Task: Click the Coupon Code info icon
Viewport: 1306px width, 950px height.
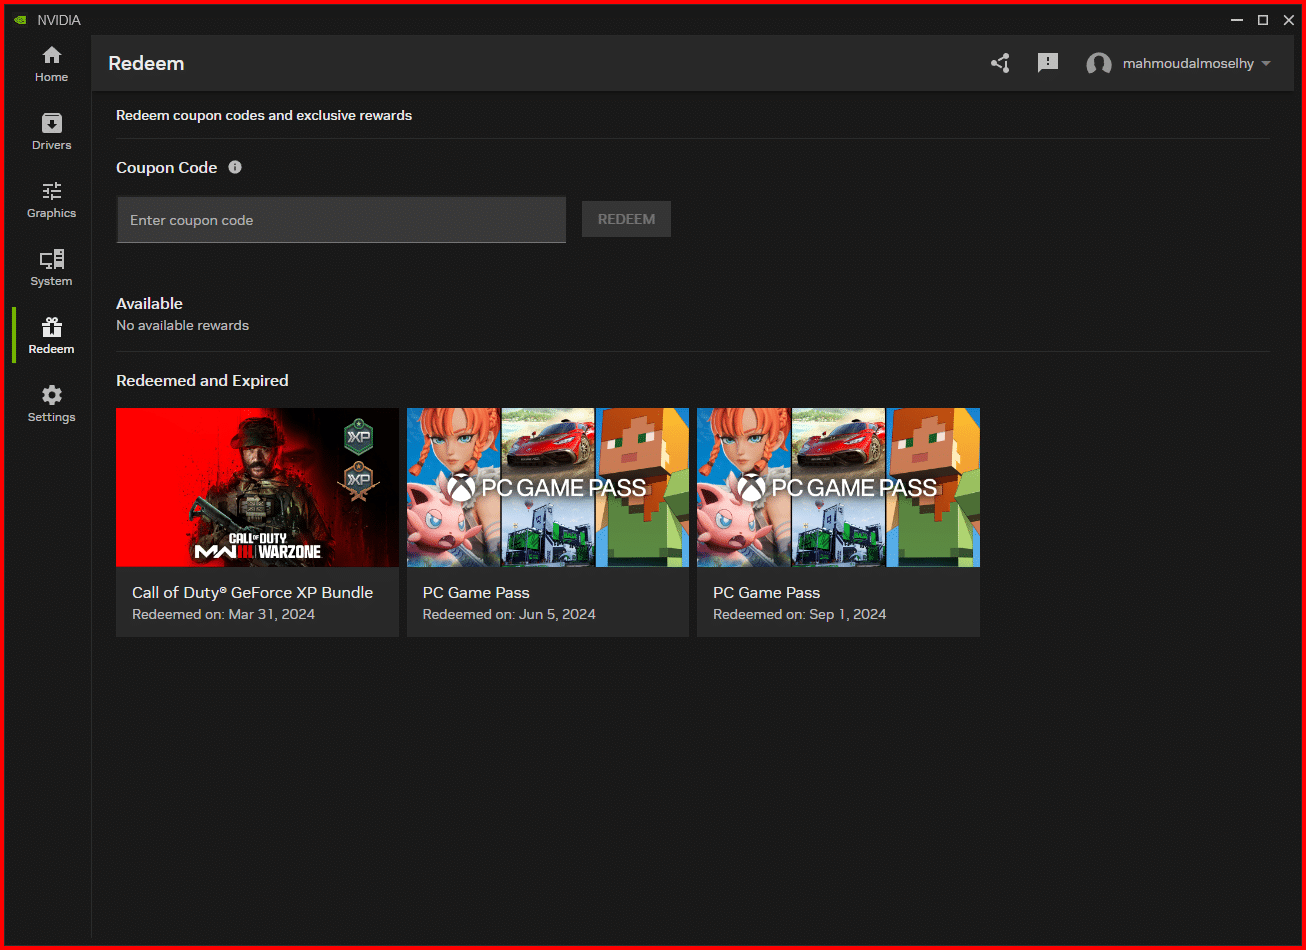Action: (x=235, y=167)
